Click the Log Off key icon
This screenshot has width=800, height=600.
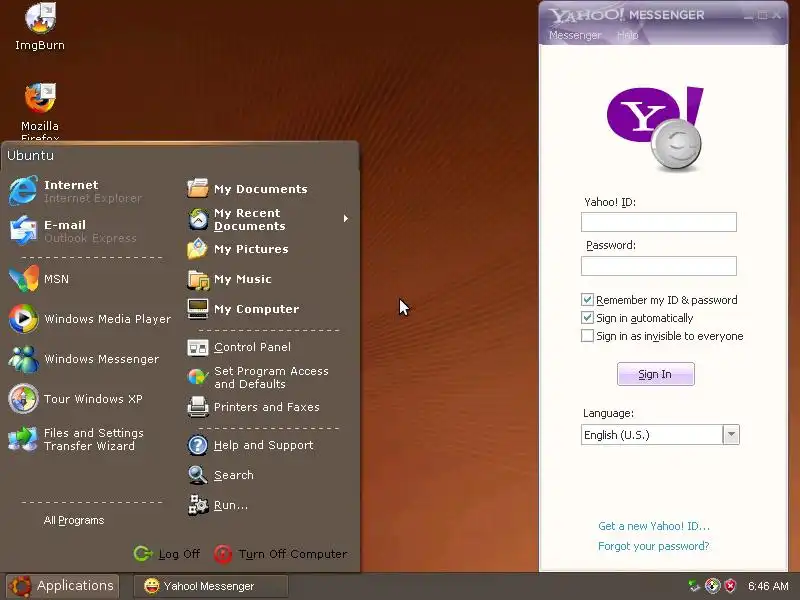click(x=143, y=554)
